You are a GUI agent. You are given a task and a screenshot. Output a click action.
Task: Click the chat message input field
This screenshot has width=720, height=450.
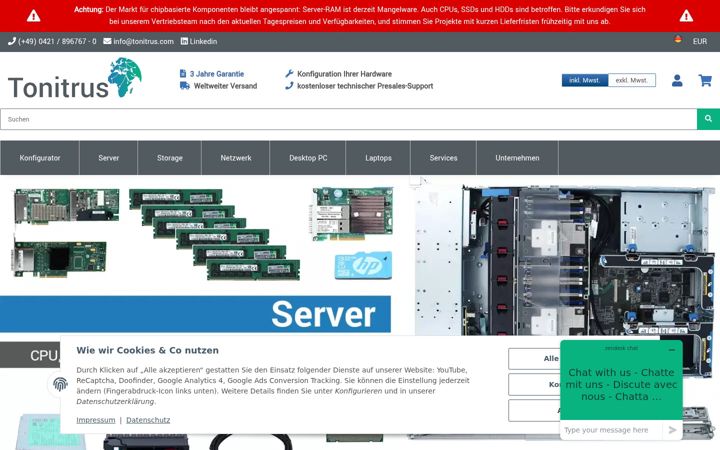pyautogui.click(x=611, y=430)
